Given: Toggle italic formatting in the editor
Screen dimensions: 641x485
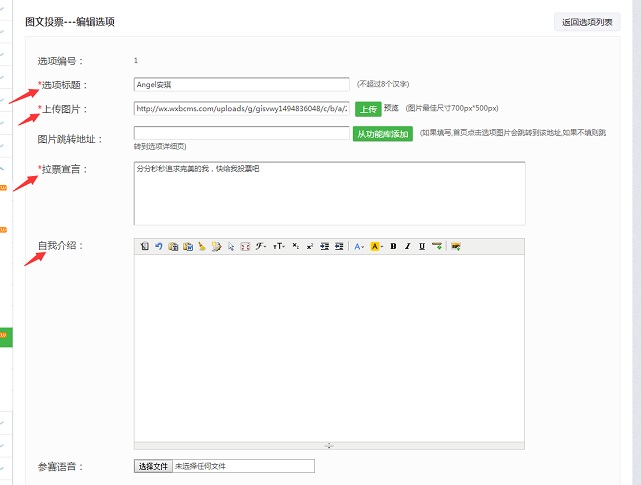Looking at the screenshot, I should pyautogui.click(x=407, y=246).
